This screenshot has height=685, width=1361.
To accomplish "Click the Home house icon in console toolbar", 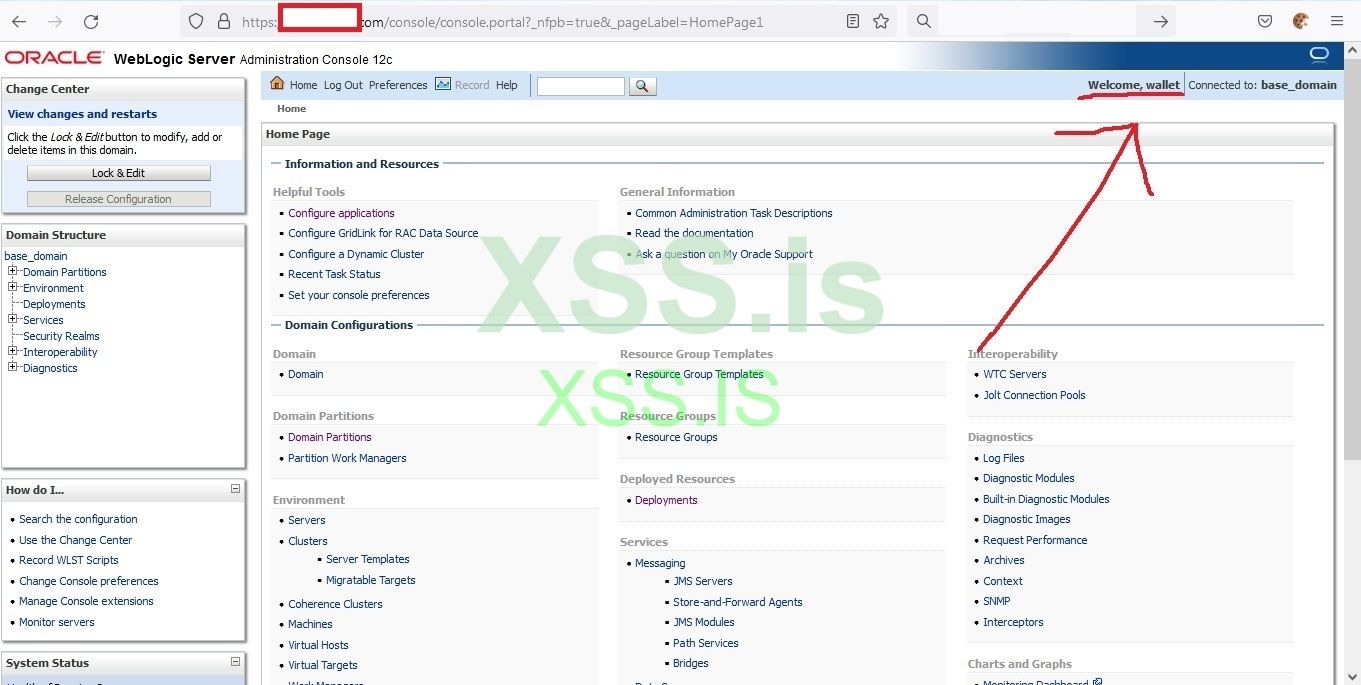I will pyautogui.click(x=277, y=84).
